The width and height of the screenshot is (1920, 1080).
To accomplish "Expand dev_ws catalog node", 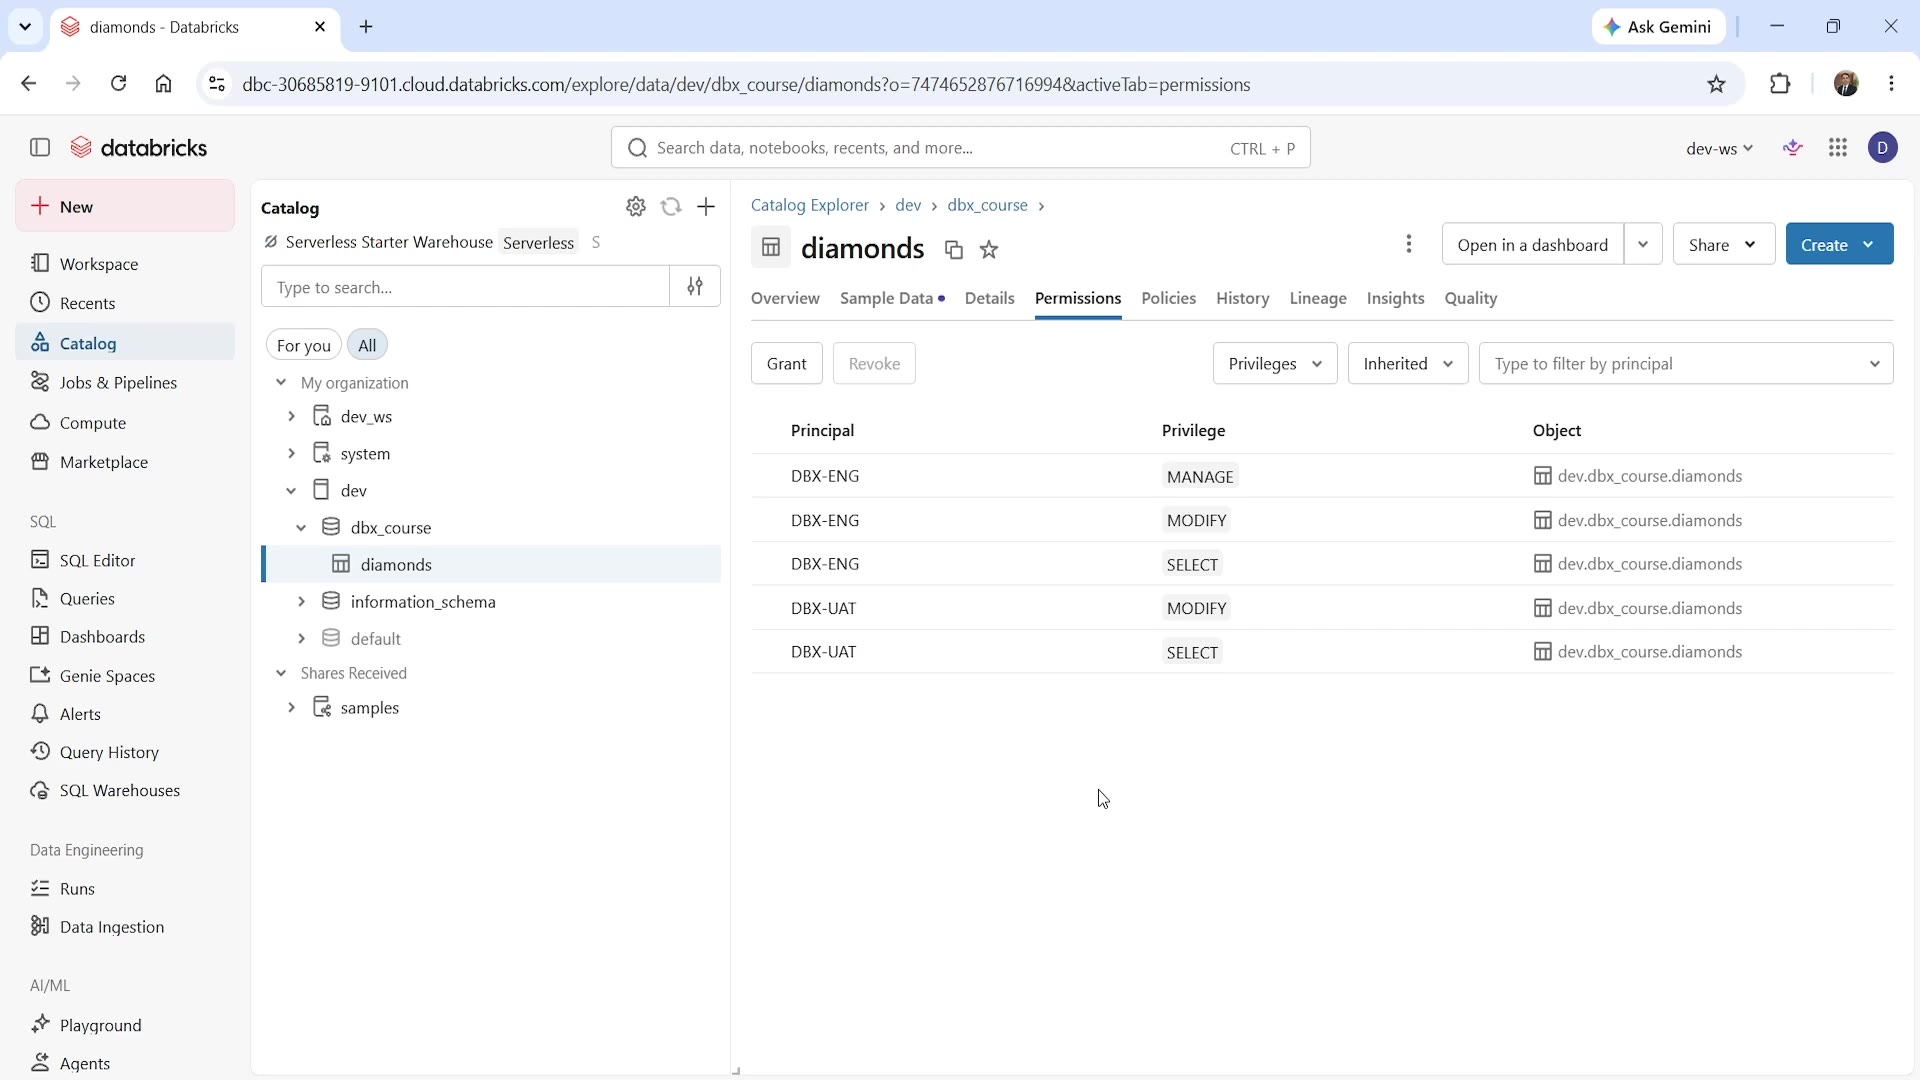I will coord(291,416).
